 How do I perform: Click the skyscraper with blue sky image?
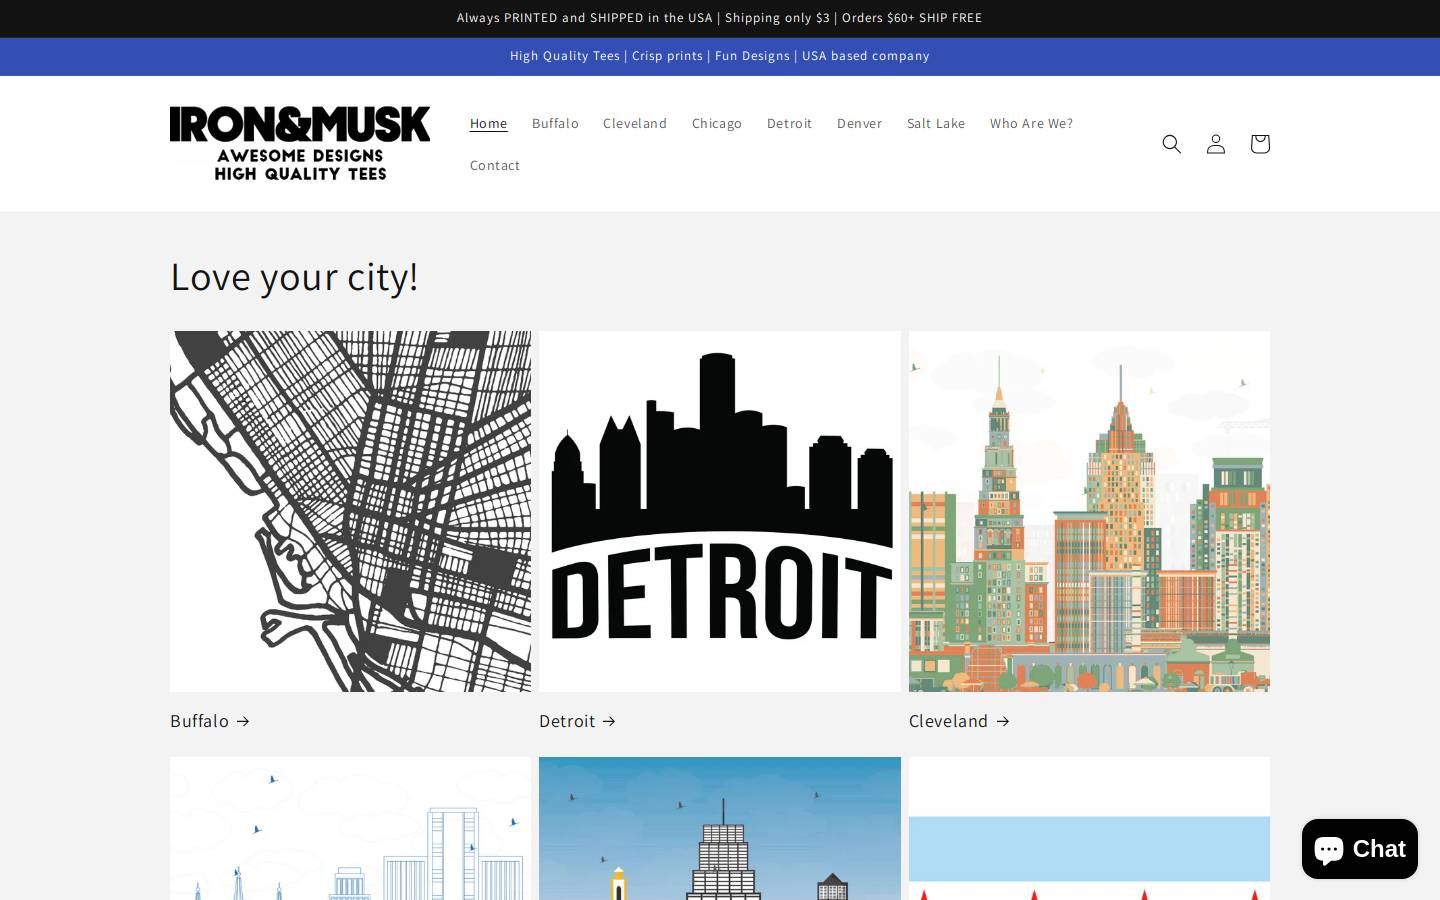720,828
